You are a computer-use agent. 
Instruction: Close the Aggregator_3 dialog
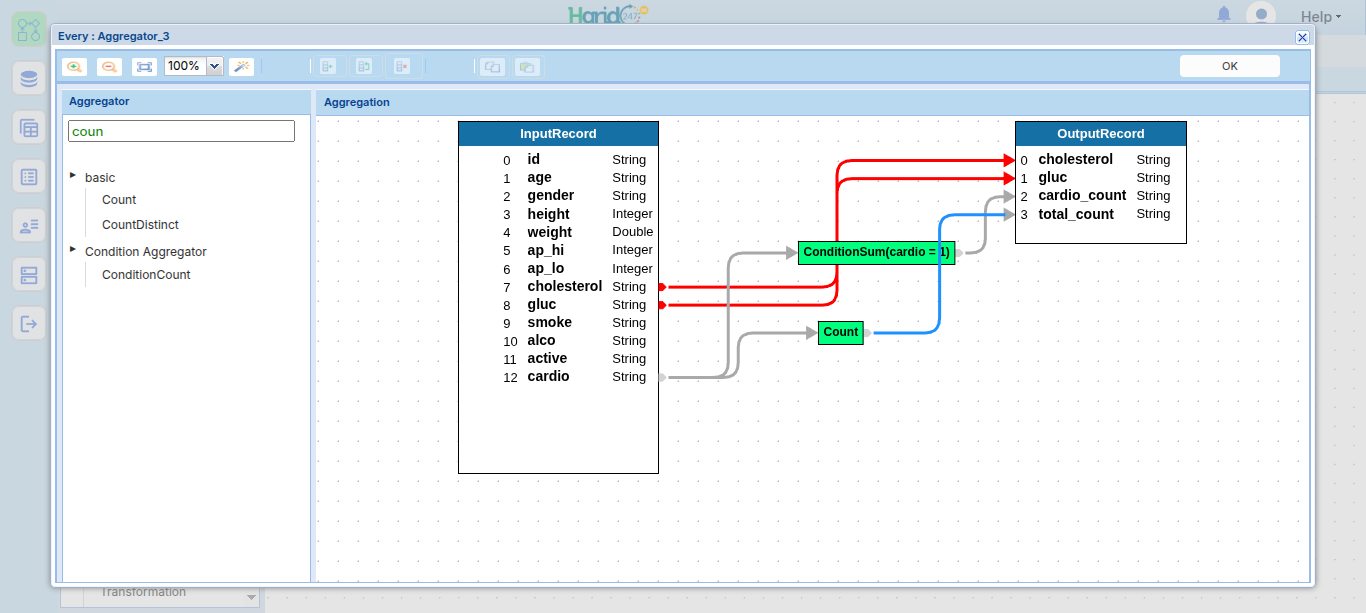pyautogui.click(x=1302, y=37)
